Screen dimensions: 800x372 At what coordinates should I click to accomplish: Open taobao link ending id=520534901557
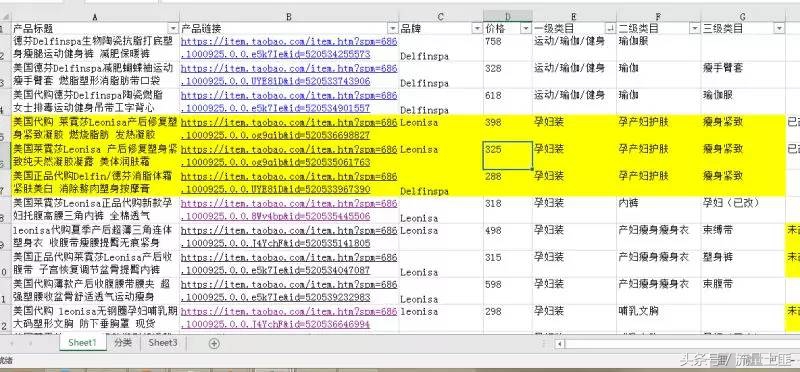tap(289, 102)
